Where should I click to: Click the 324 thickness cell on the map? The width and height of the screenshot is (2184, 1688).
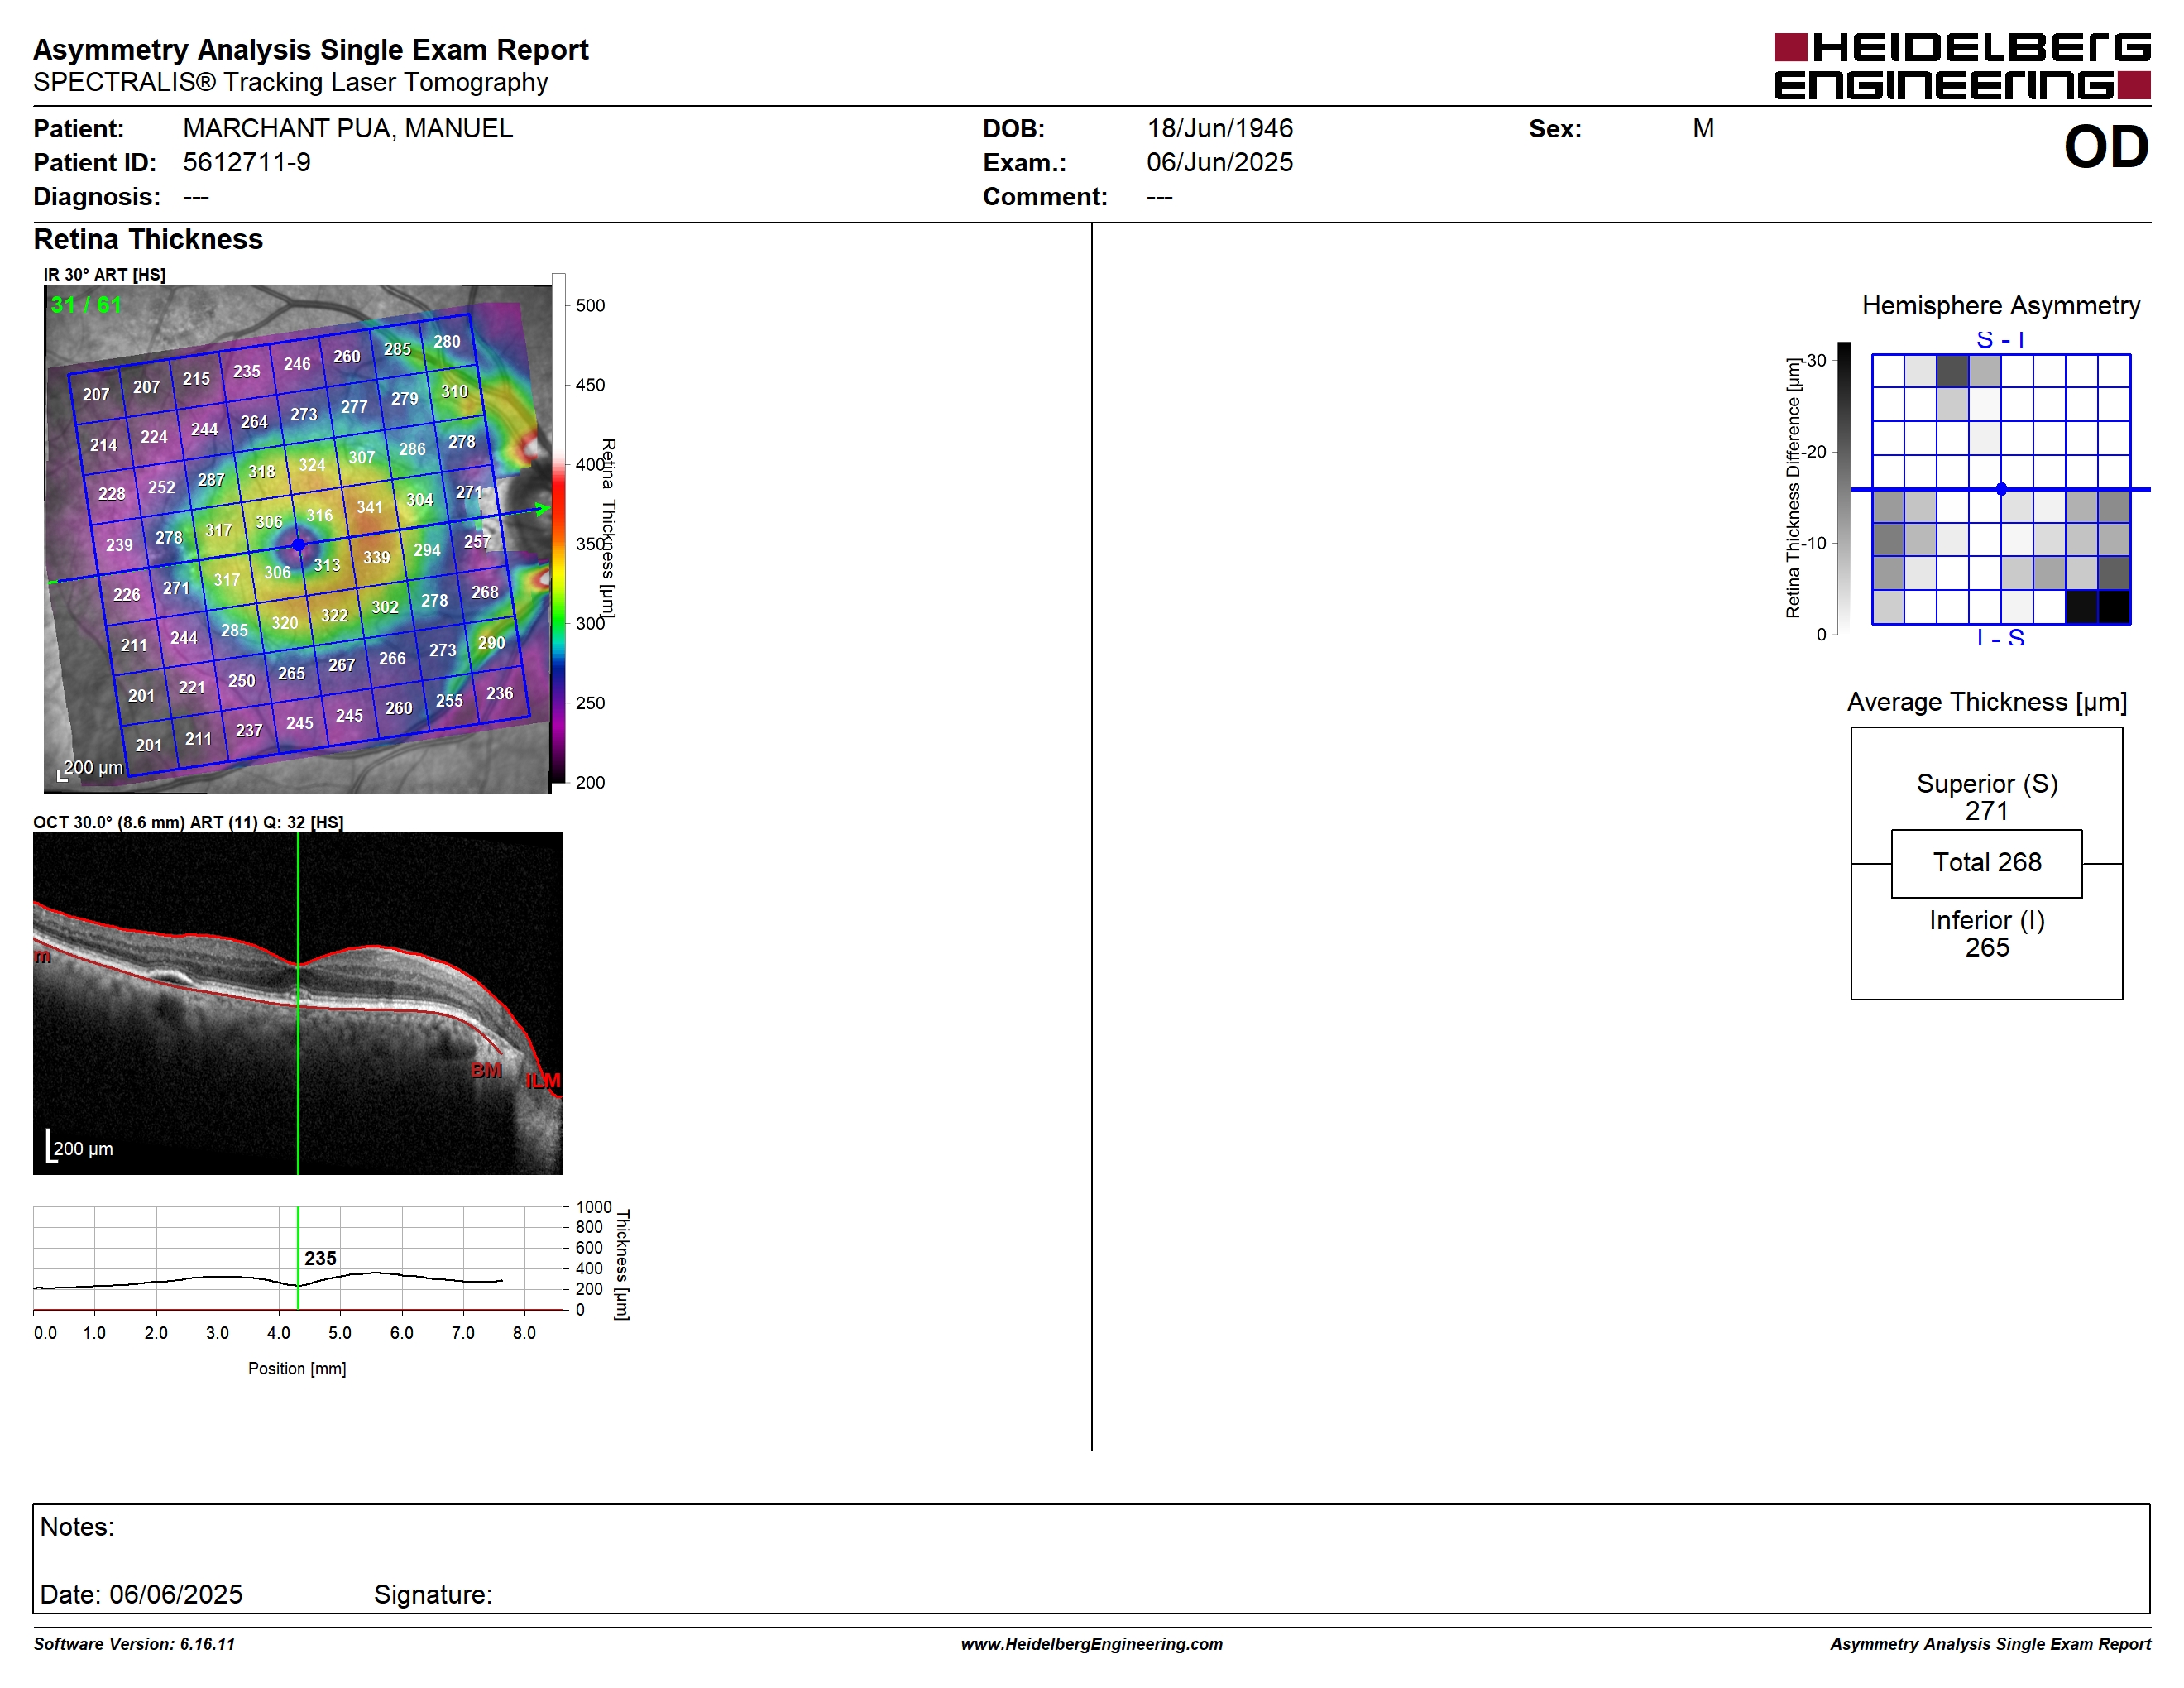coord(312,465)
